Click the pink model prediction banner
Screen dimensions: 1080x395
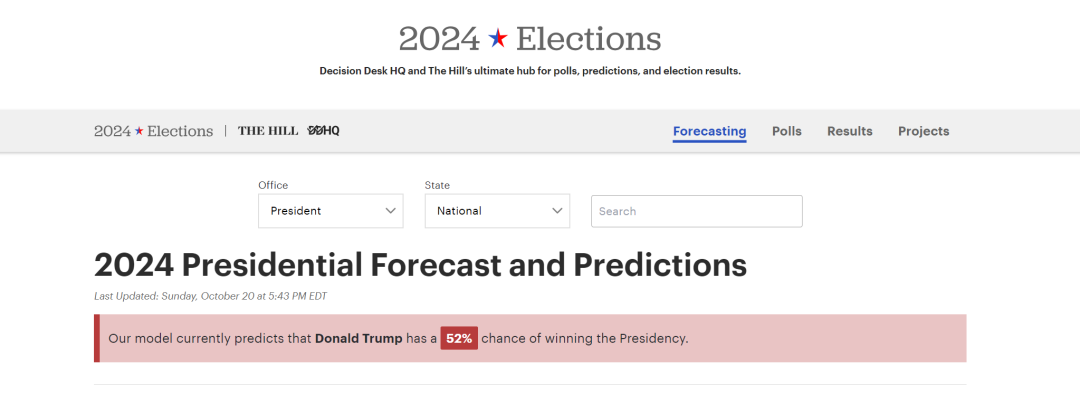pyautogui.click(x=530, y=338)
